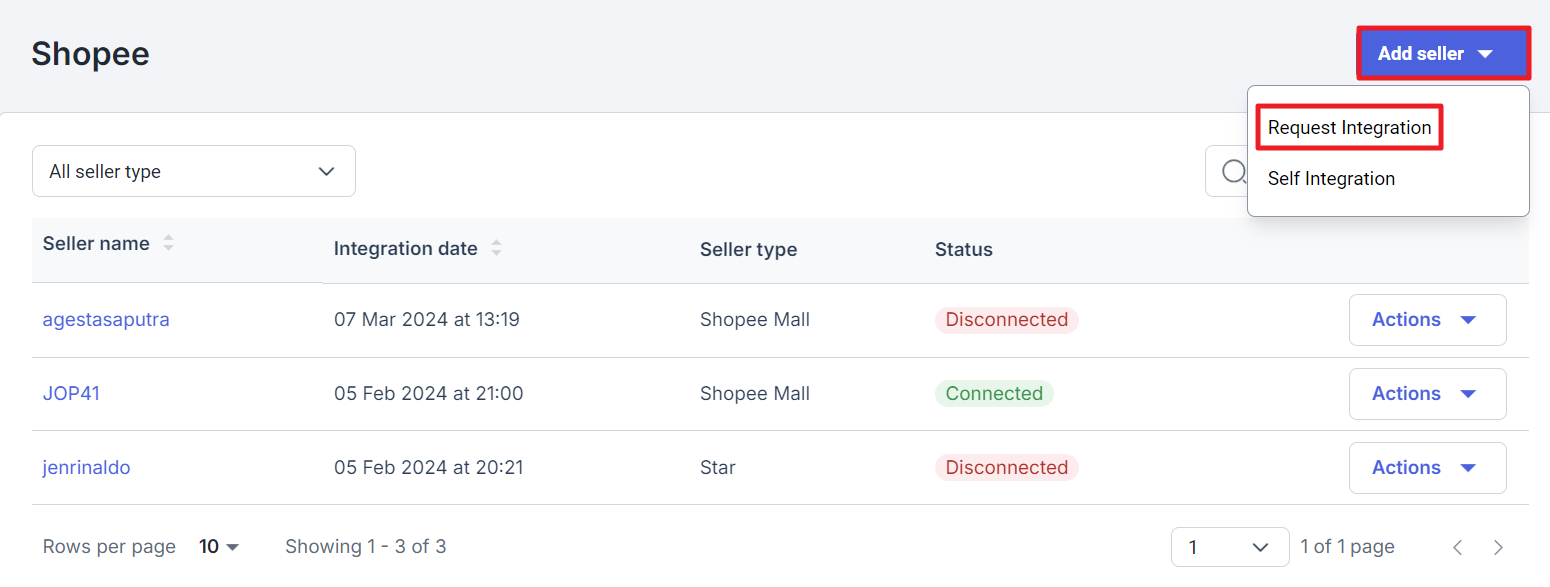1550x587 pixels.
Task: Go to next page chevron
Action: [1498, 547]
